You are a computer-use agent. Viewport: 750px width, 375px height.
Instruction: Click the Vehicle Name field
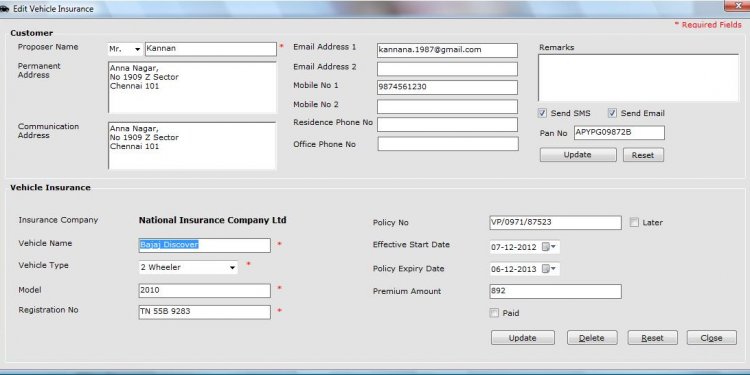[x=205, y=245]
